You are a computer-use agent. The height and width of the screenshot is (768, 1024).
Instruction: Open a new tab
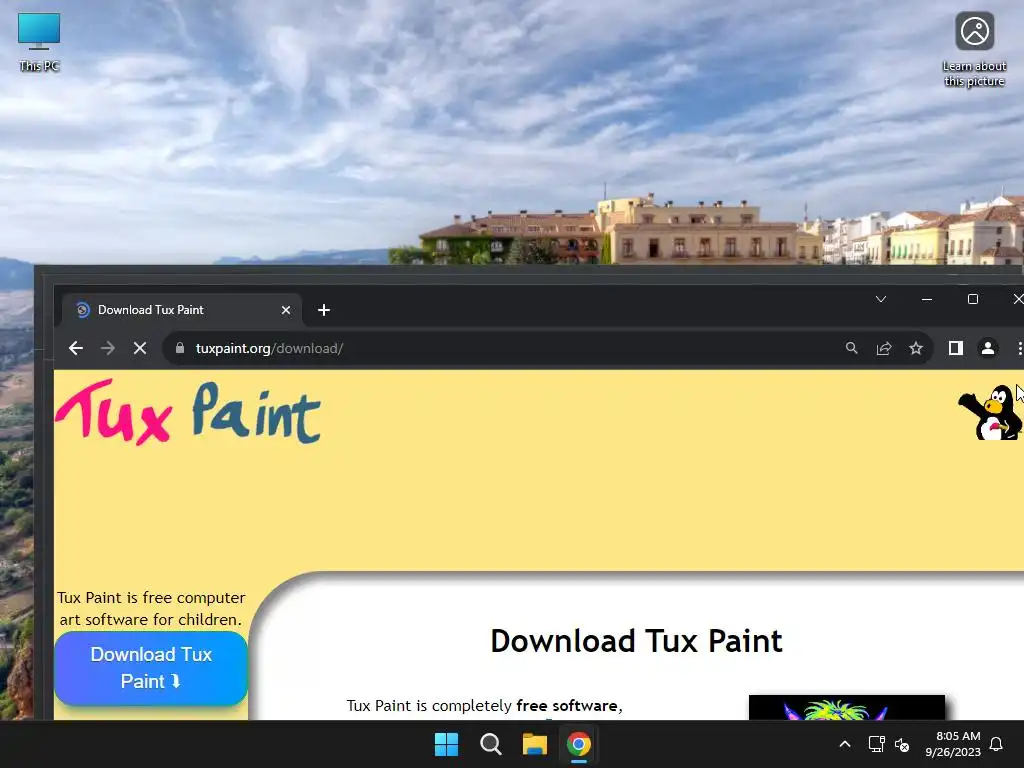324,310
